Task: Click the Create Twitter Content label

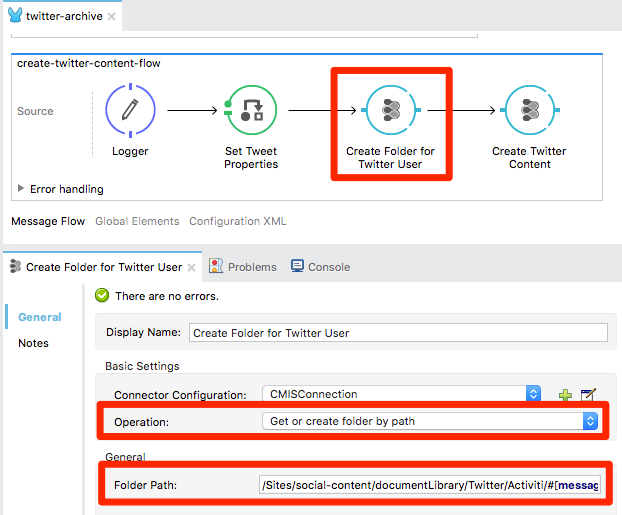Action: [x=529, y=158]
